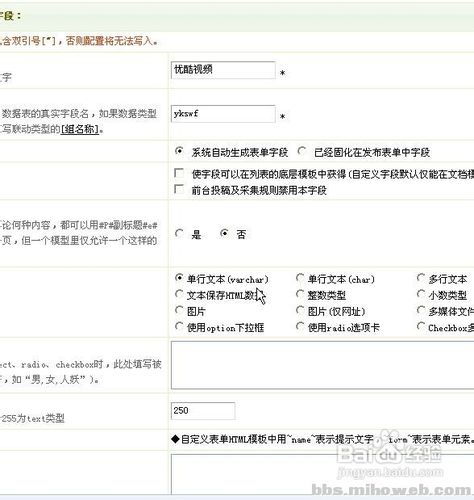Image resolution: width=474 pixels, height=500 pixels.
Task: Click the max length field showing 250
Action: (x=203, y=411)
